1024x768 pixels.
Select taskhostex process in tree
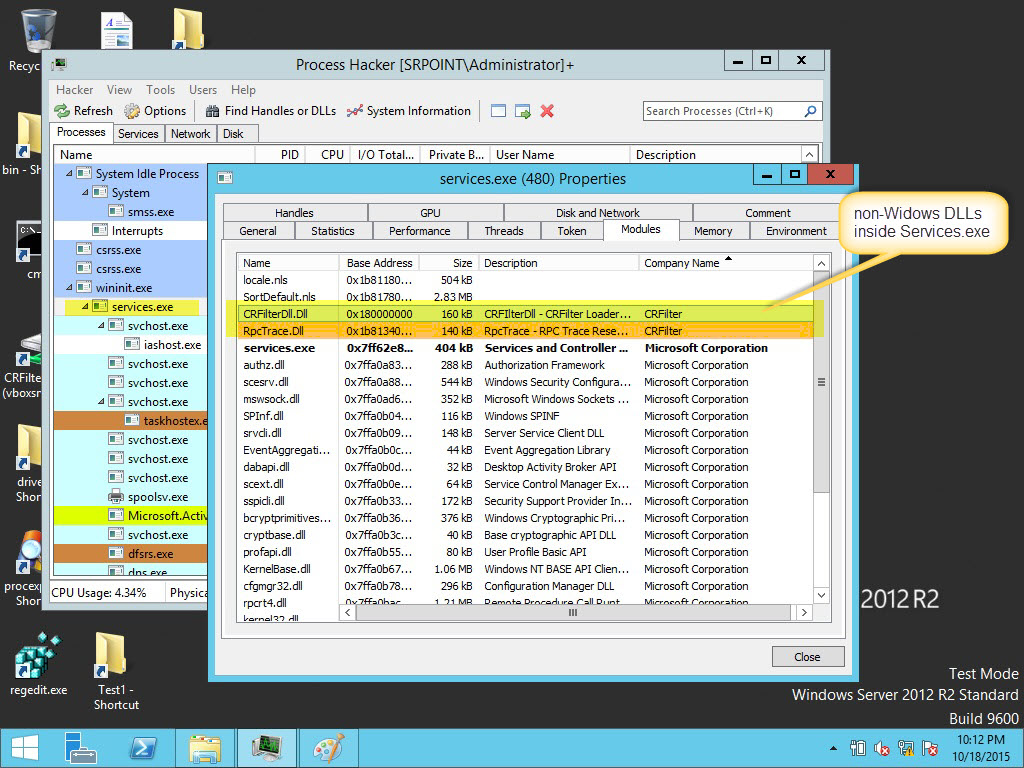[131, 420]
